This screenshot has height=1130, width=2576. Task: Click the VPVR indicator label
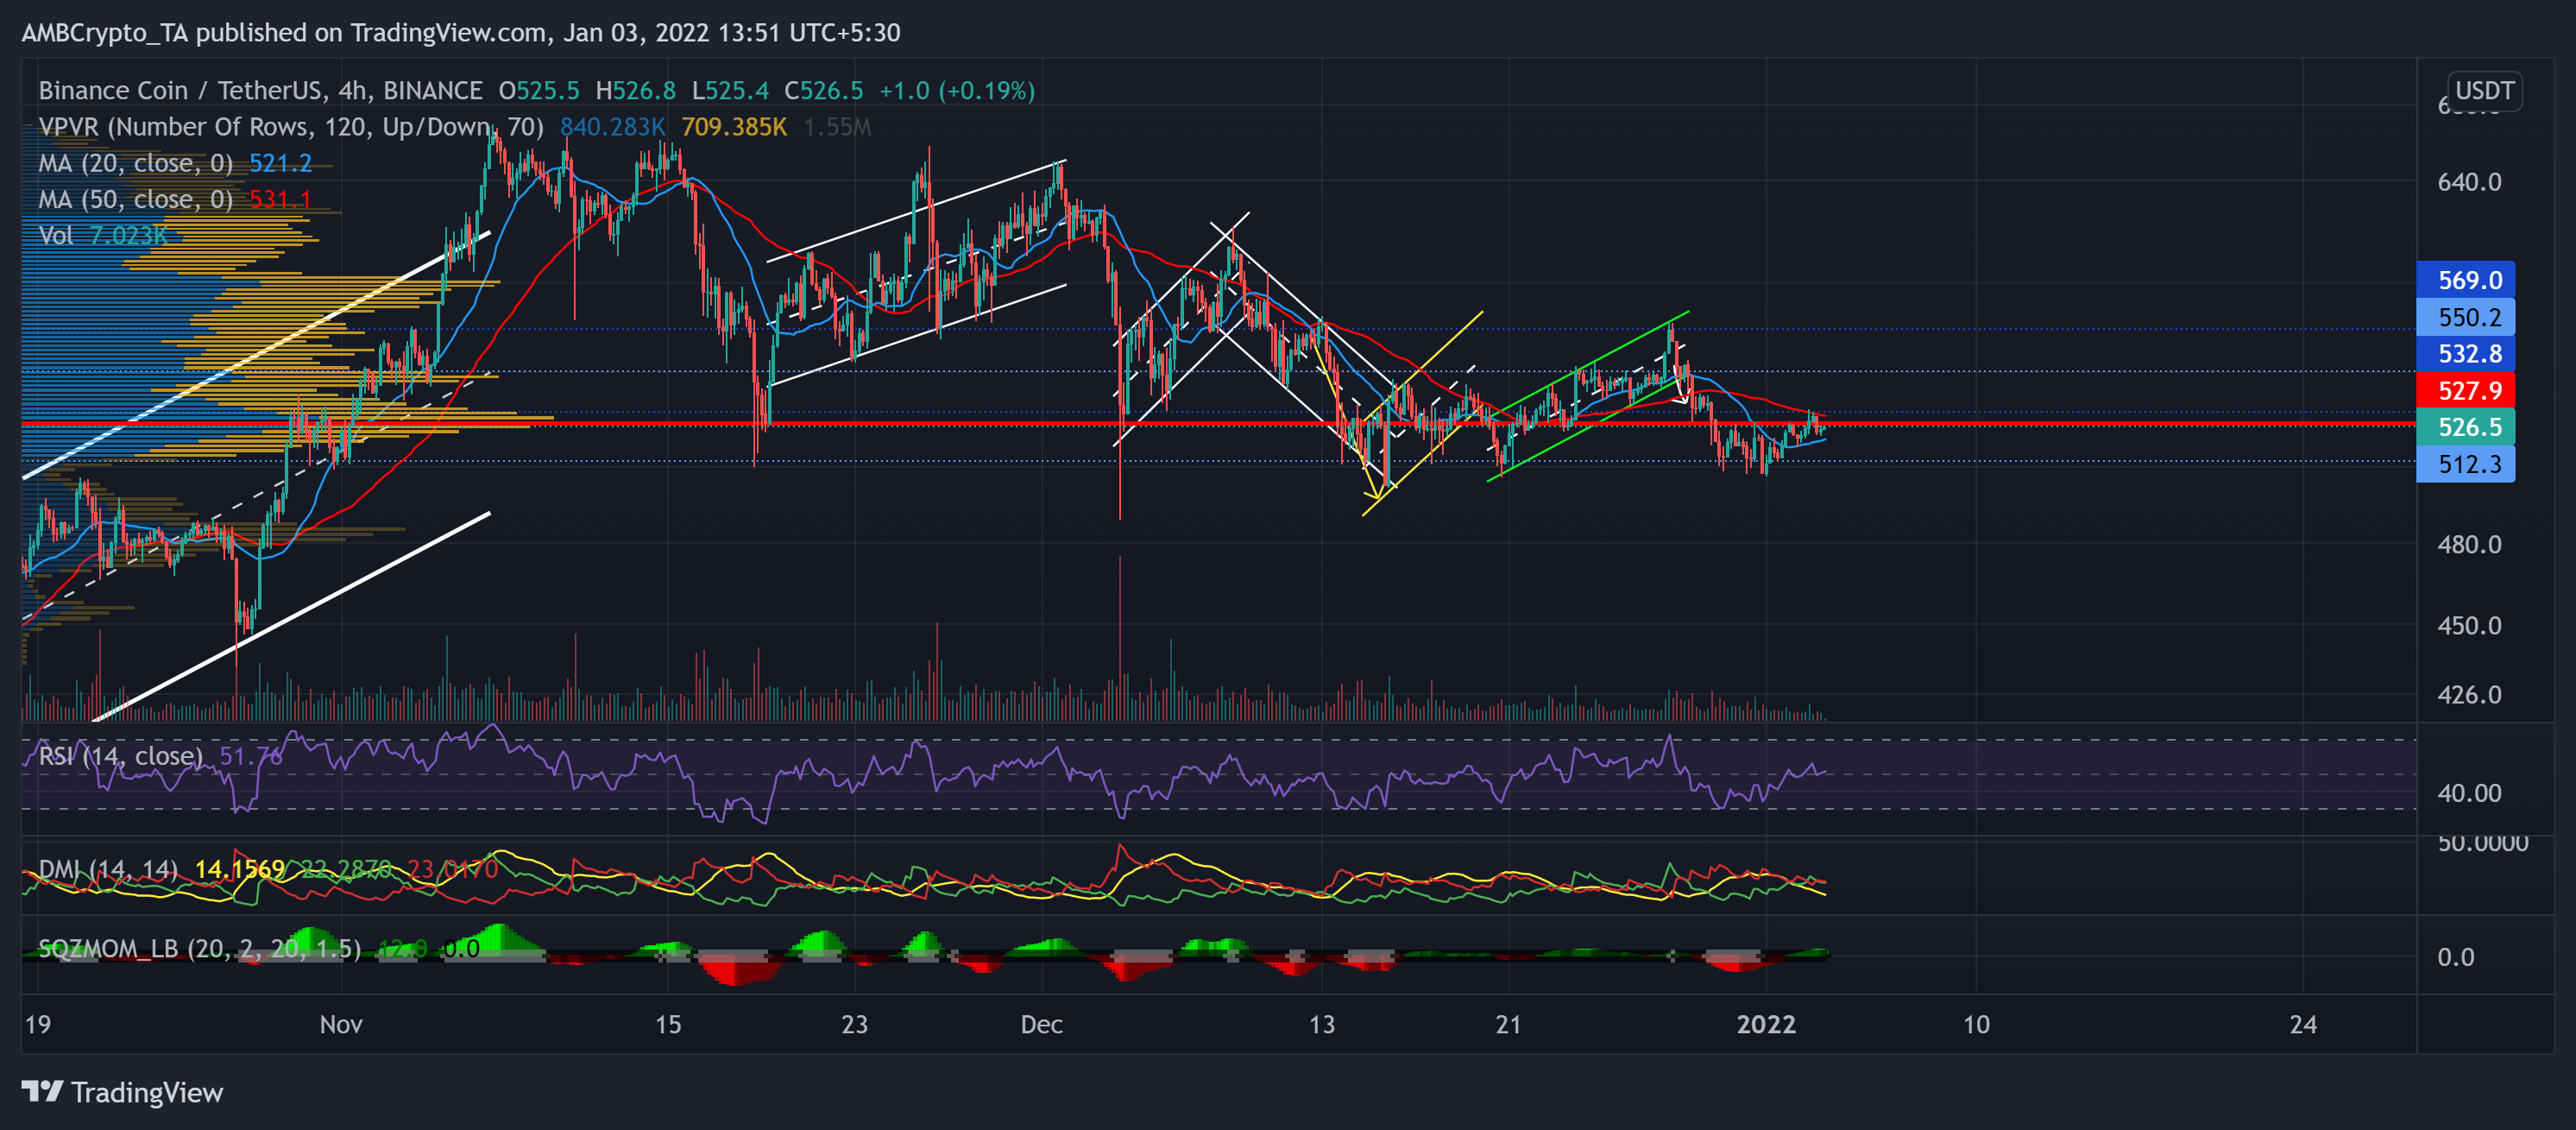[x=291, y=127]
